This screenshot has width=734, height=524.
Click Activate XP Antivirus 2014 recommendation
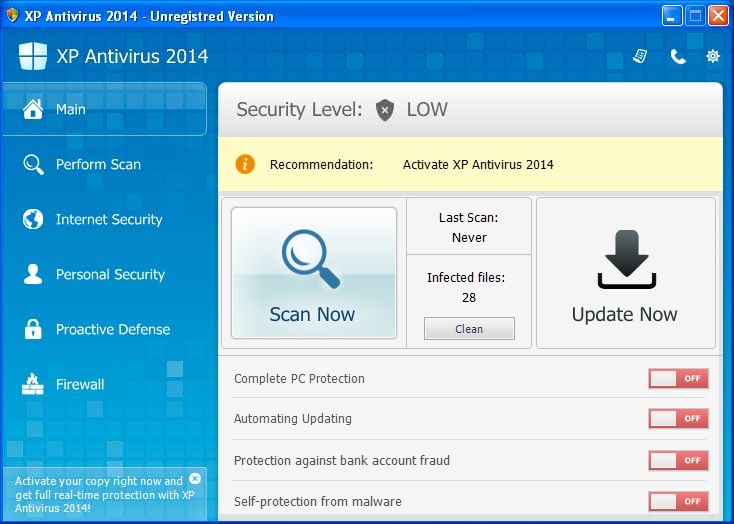pyautogui.click(x=478, y=165)
